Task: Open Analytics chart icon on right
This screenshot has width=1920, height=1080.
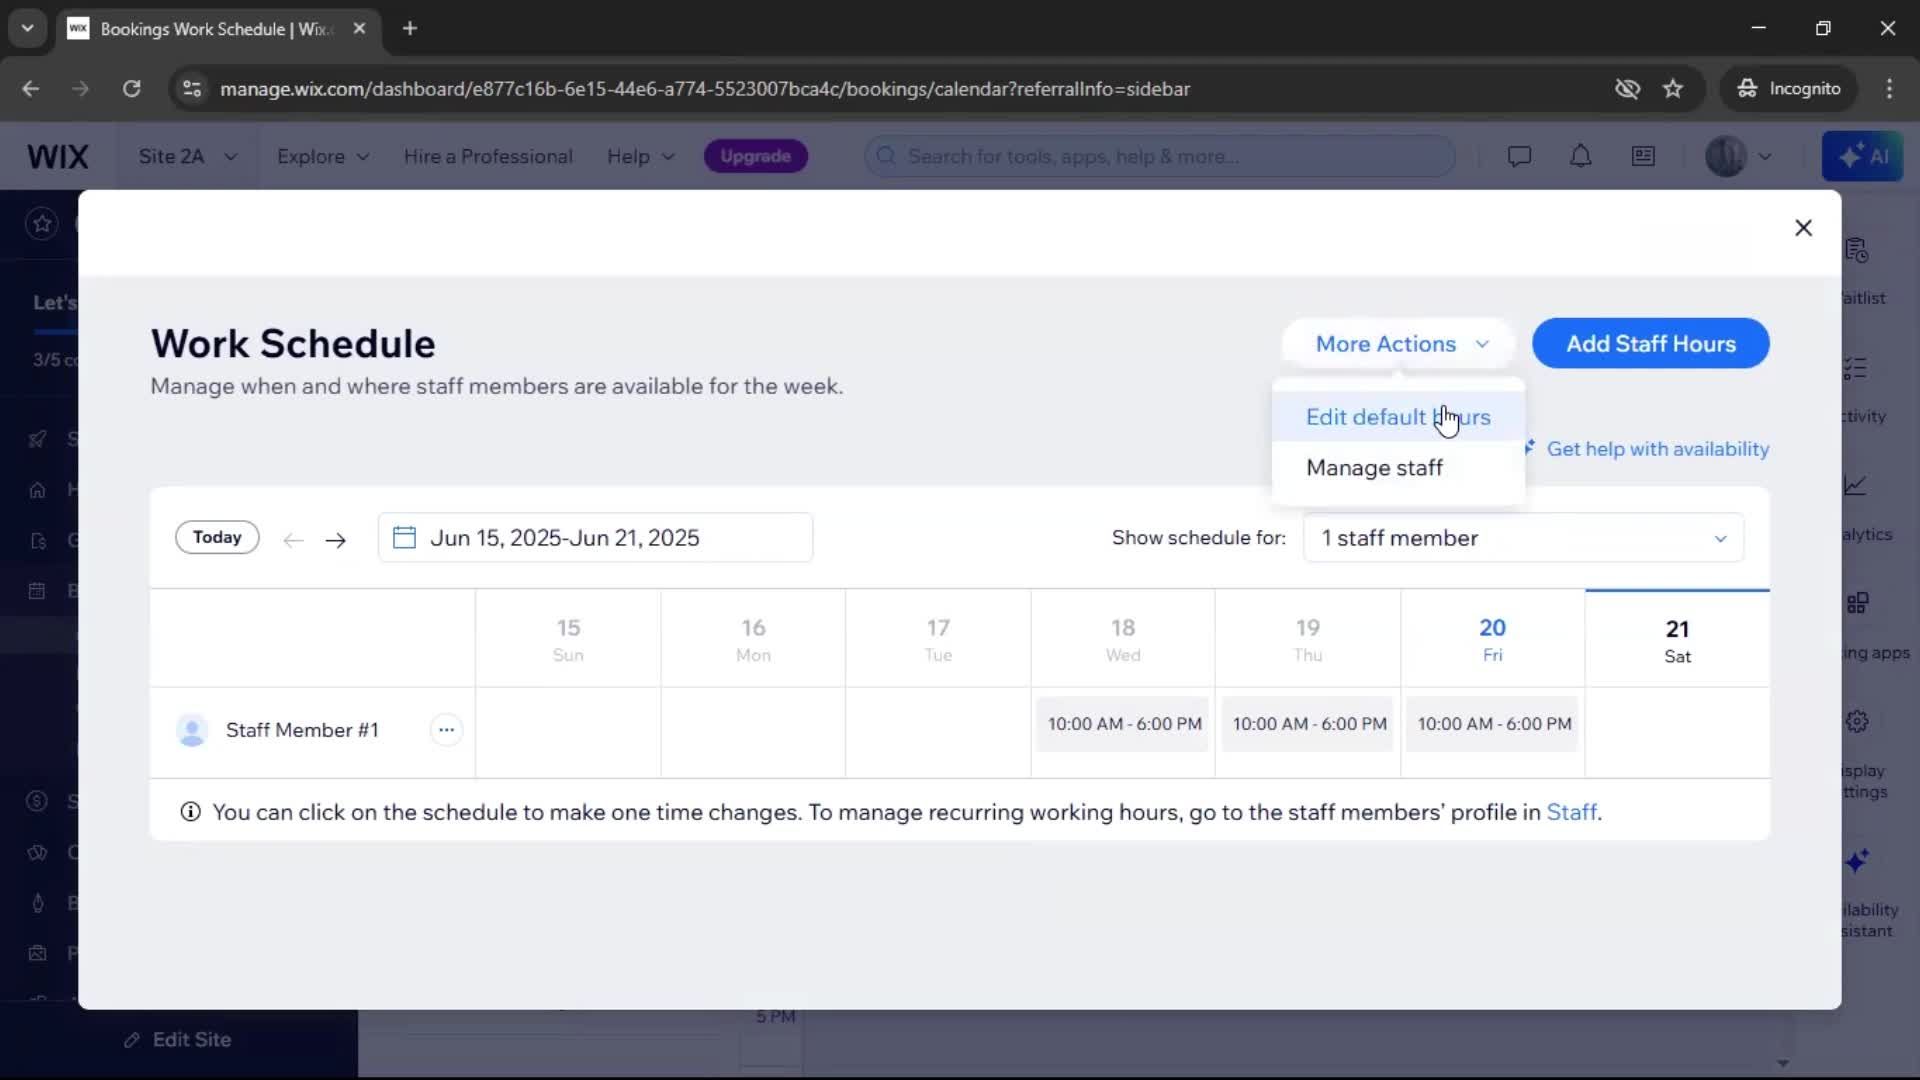Action: coord(1856,486)
